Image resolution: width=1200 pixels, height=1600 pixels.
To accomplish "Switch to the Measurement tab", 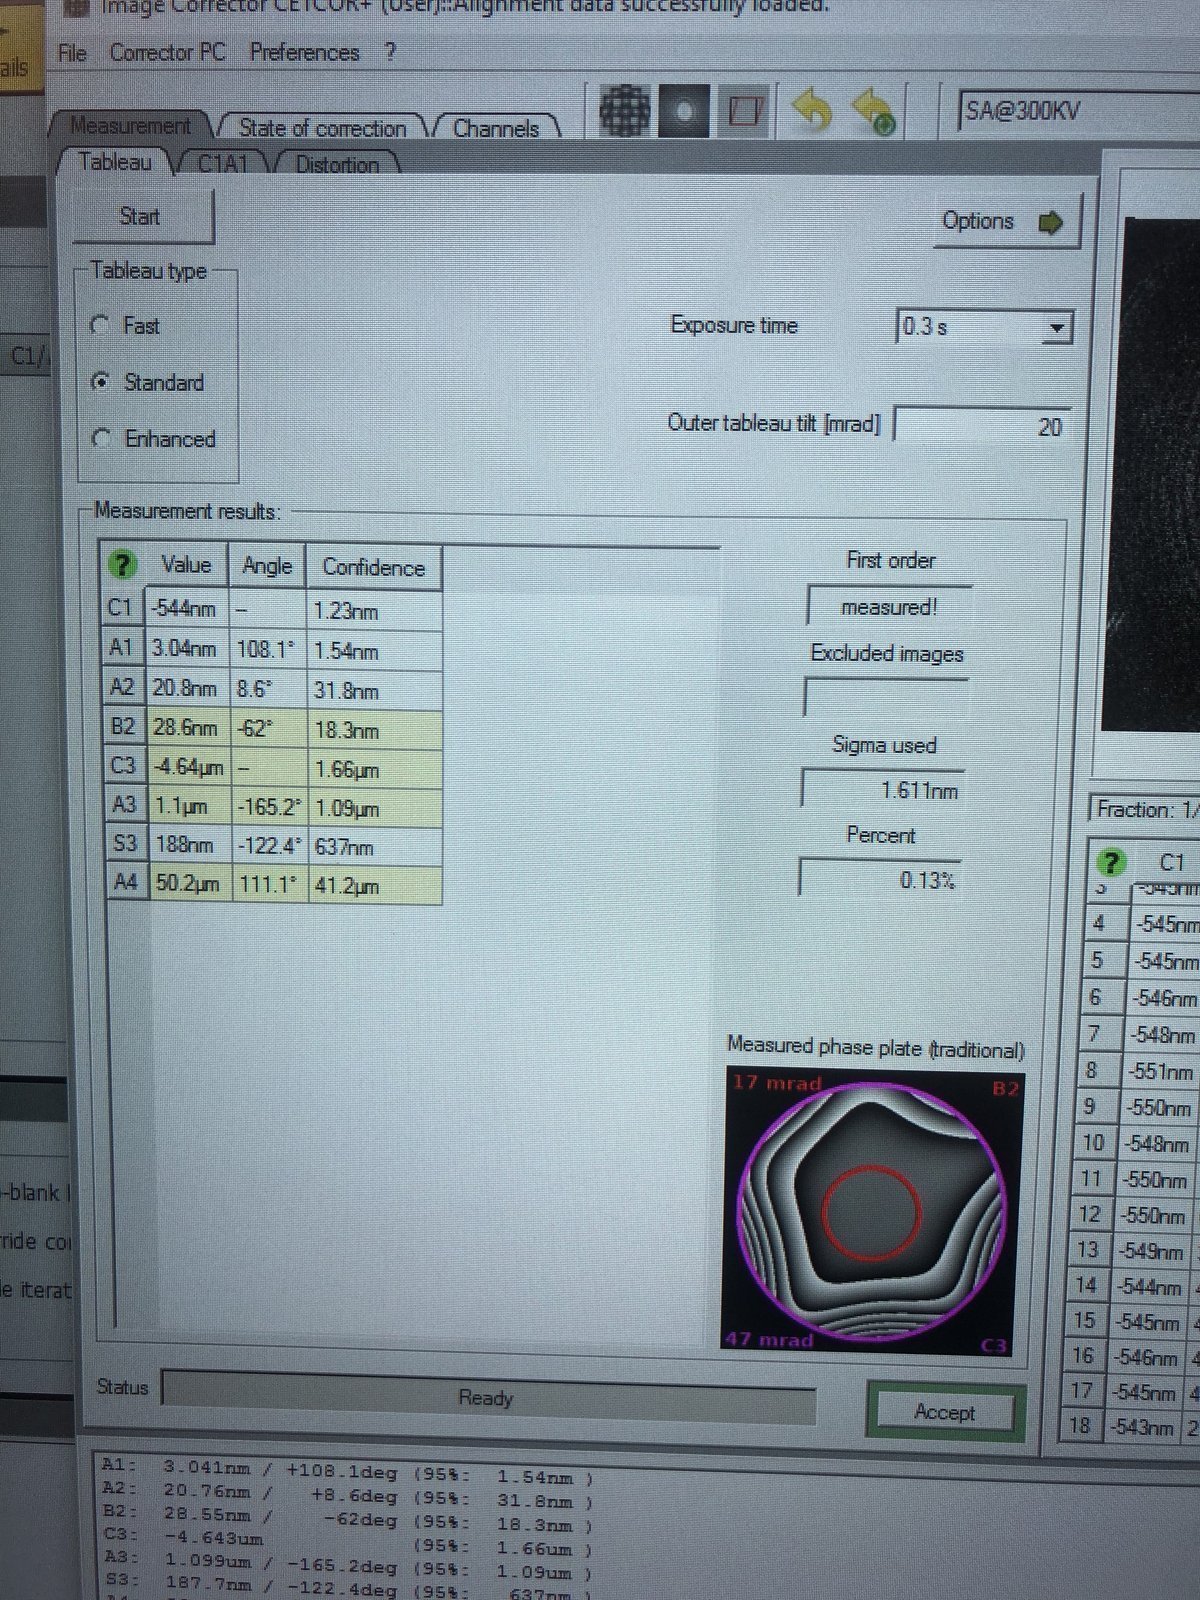I will tap(130, 126).
